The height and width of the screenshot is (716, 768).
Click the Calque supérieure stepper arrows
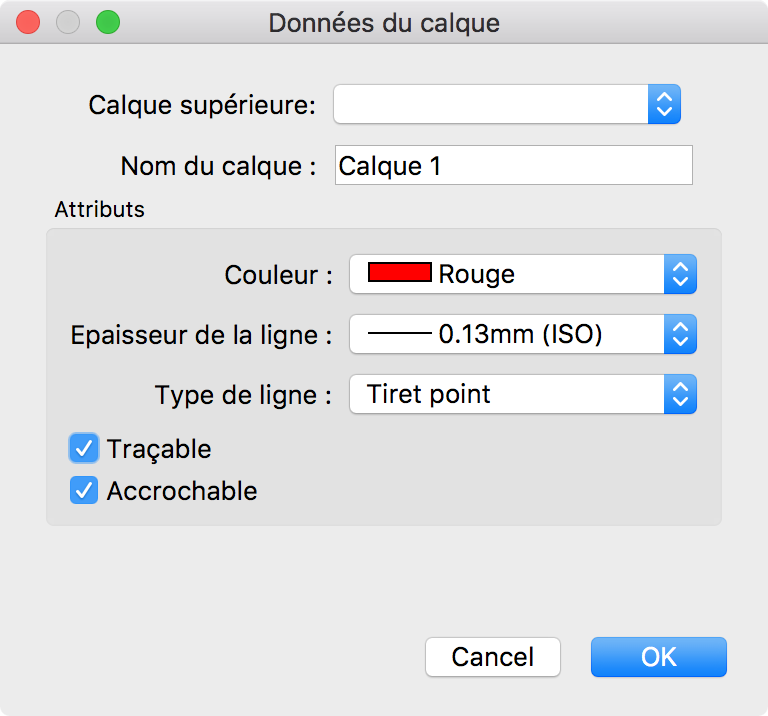point(664,104)
